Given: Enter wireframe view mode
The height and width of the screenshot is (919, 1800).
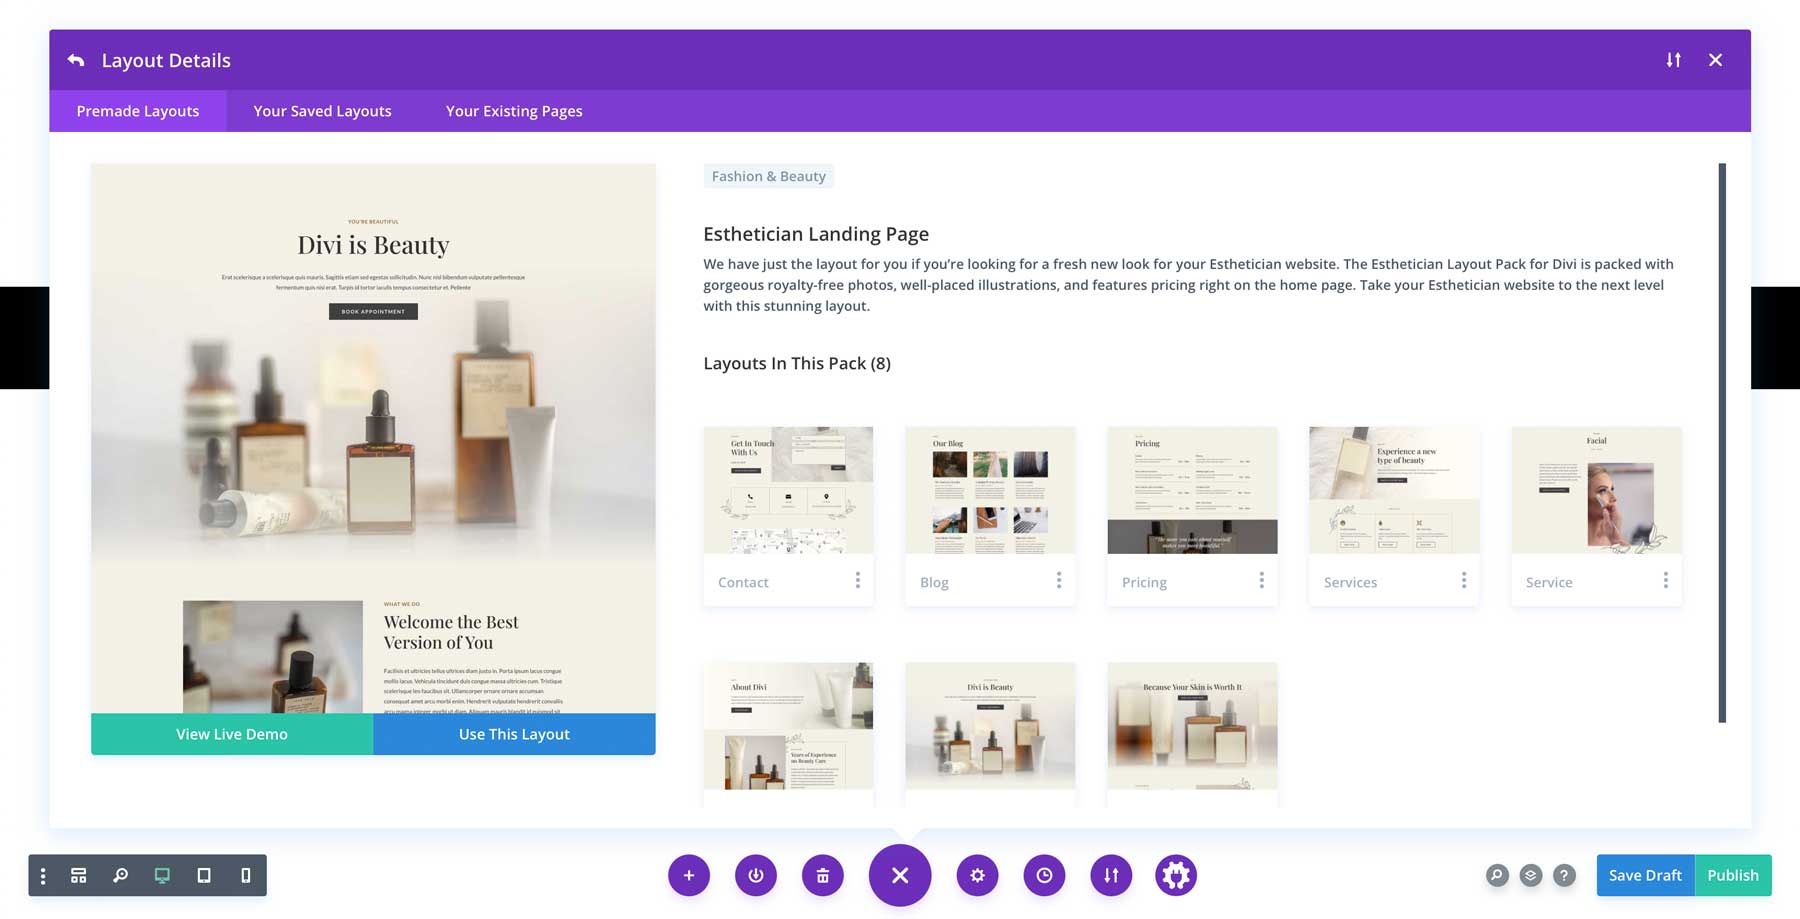Looking at the screenshot, I should pyautogui.click(x=78, y=875).
